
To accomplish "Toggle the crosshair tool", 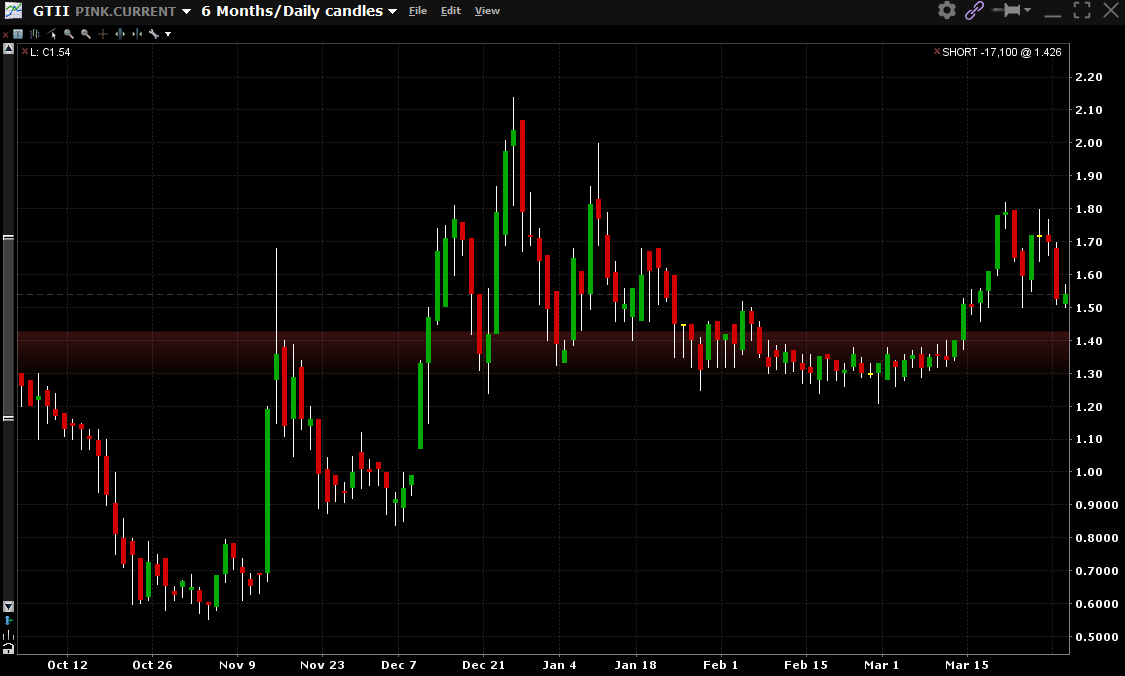I will tap(103, 34).
